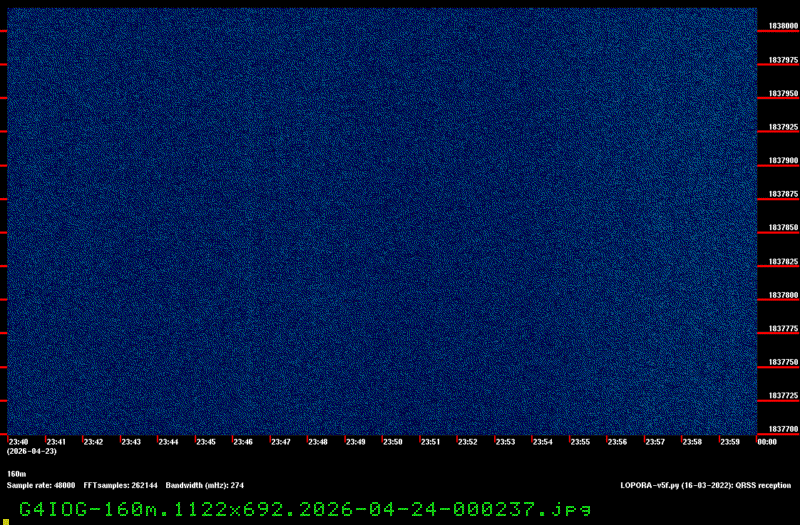The height and width of the screenshot is (525, 800).
Task: Click the 23:50 time marker
Action: coord(393,441)
